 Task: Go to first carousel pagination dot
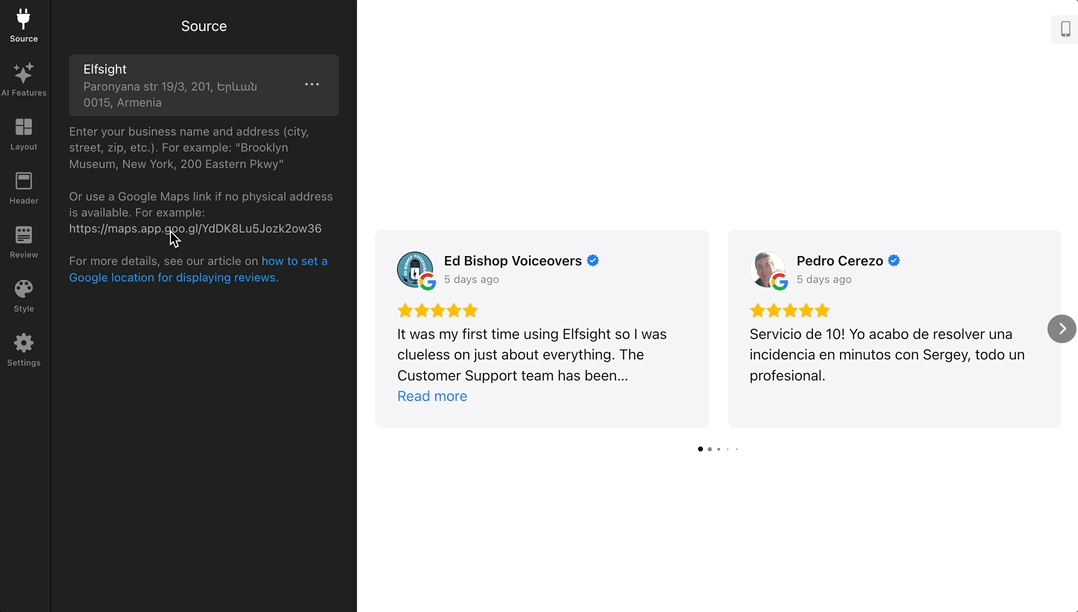700,449
